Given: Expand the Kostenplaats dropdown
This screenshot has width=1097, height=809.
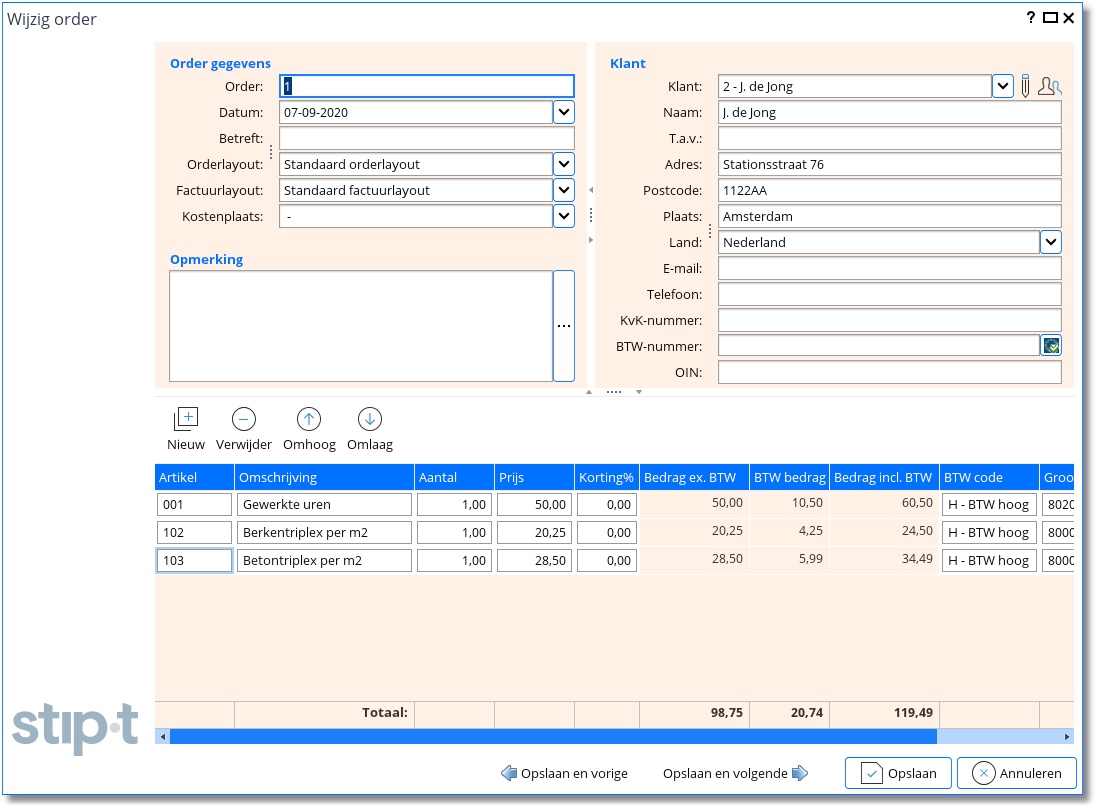Looking at the screenshot, I should coord(564,217).
